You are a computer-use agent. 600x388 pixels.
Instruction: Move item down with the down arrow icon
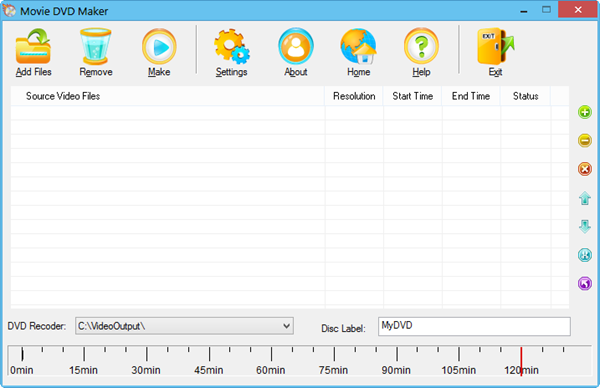coord(585,226)
